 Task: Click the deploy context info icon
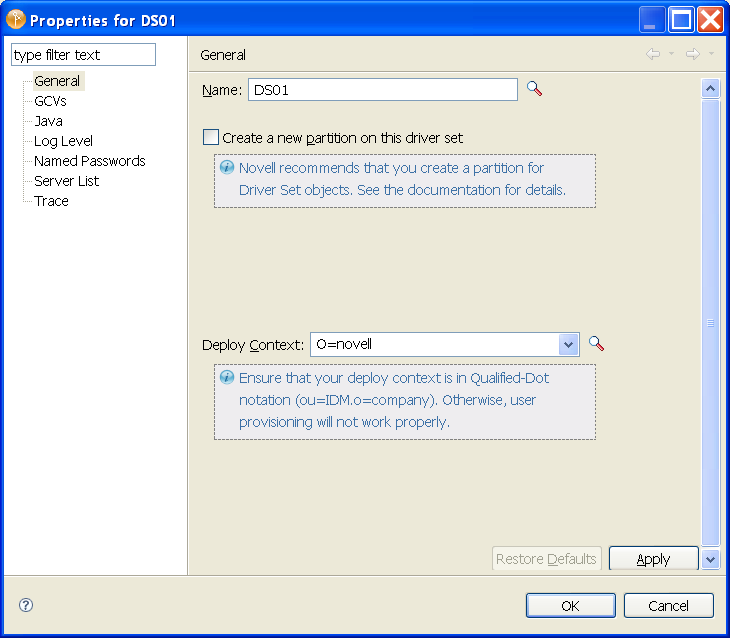(x=227, y=377)
